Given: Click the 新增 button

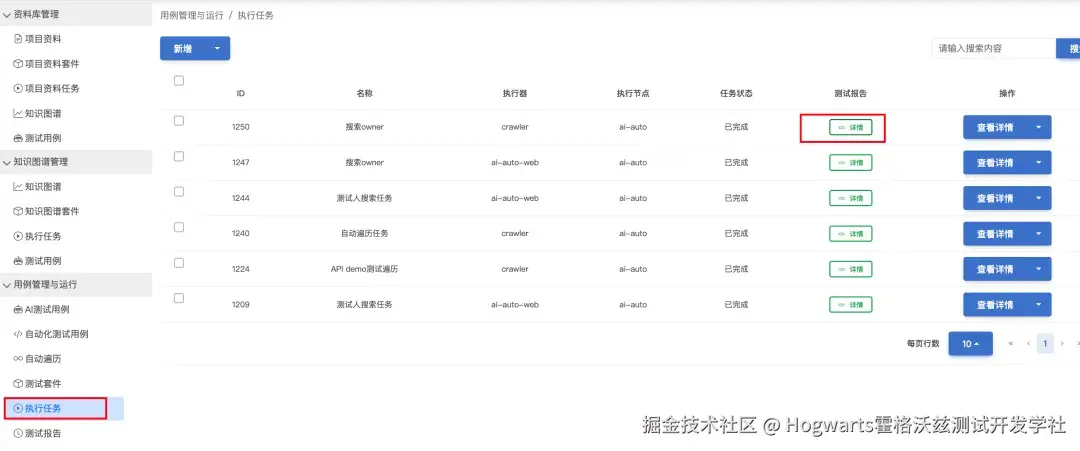Looking at the screenshot, I should [x=183, y=48].
